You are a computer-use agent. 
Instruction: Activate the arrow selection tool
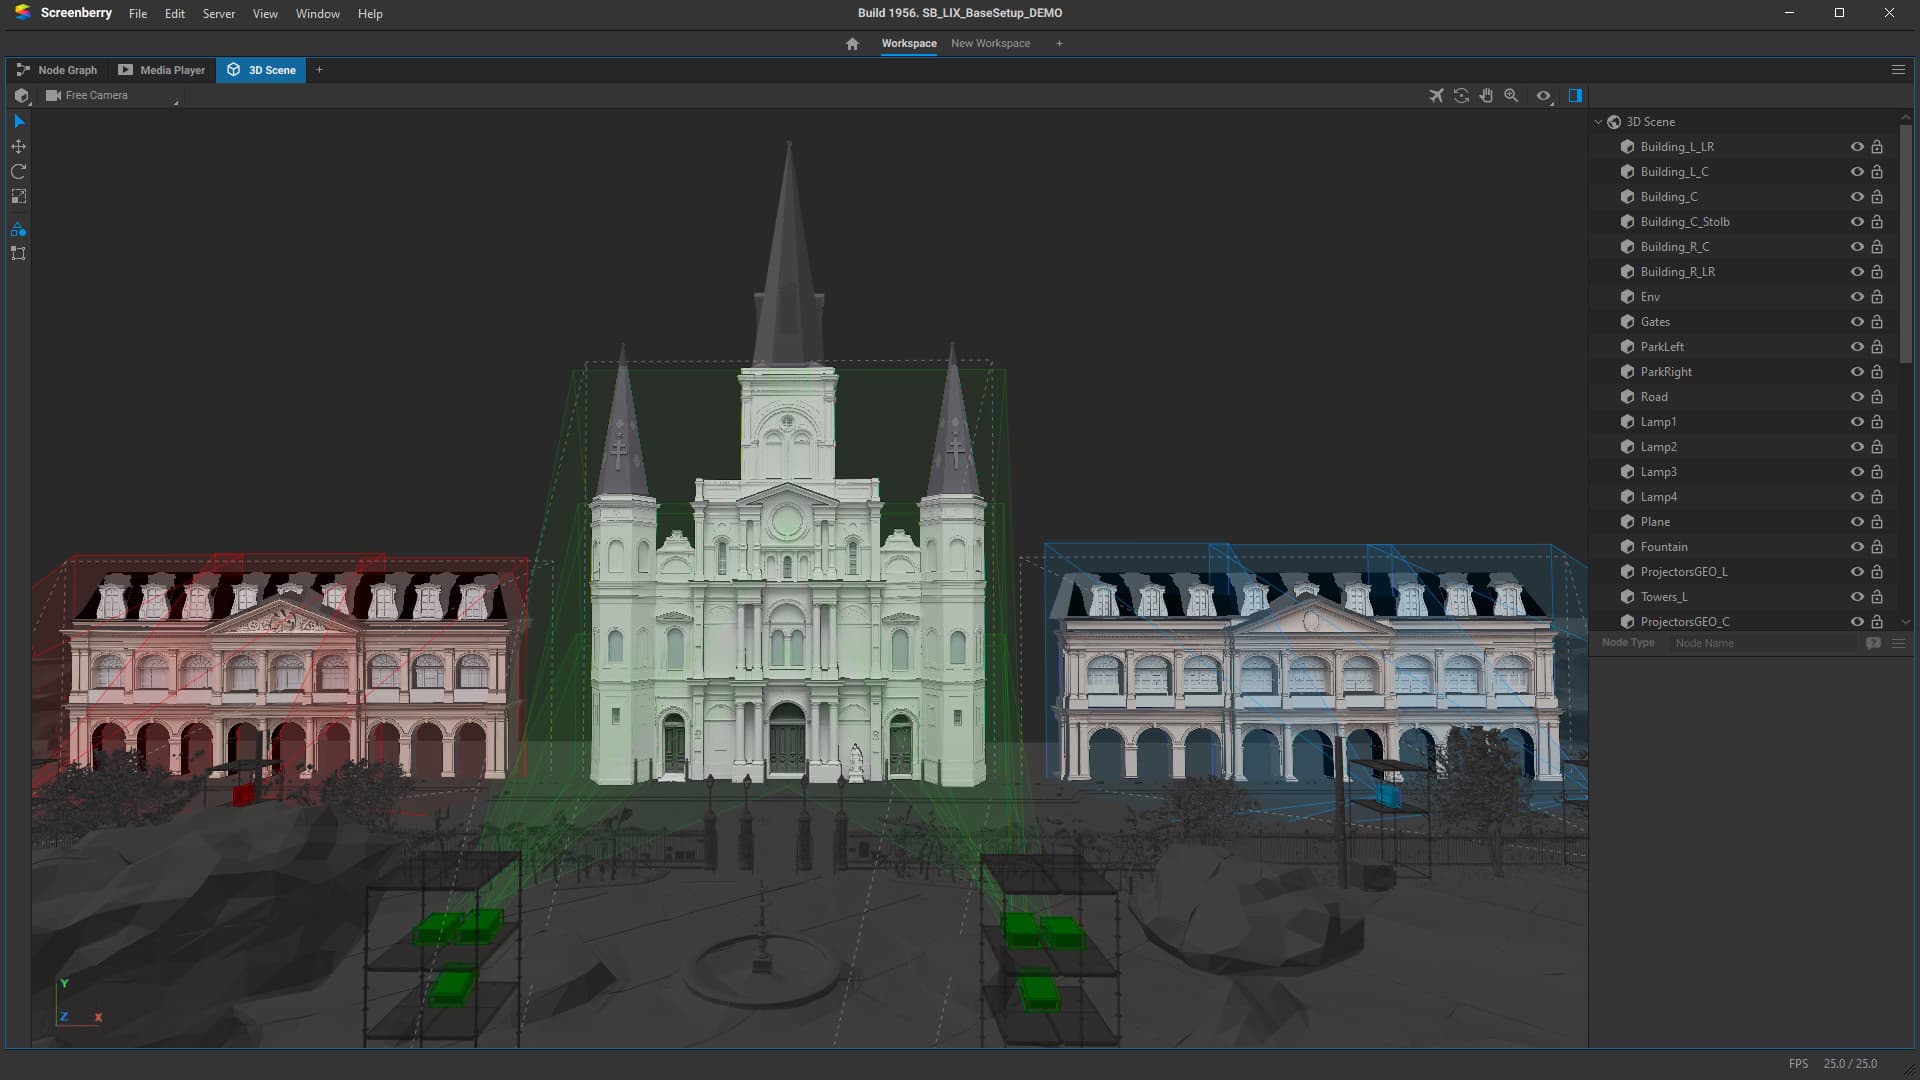click(x=18, y=121)
